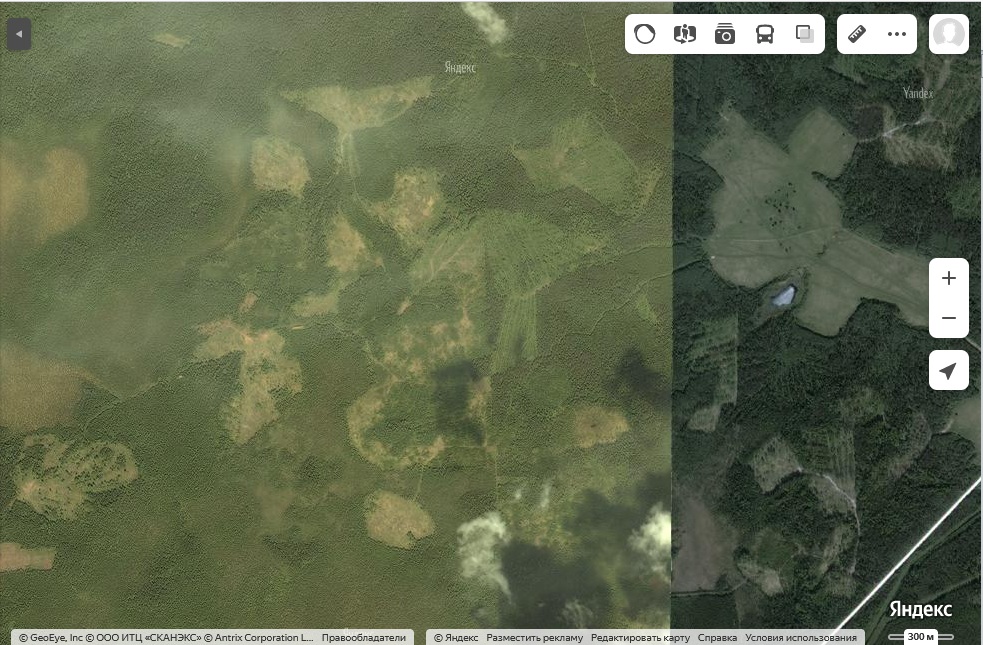Click the 300 м scale indicator

[x=921, y=636]
